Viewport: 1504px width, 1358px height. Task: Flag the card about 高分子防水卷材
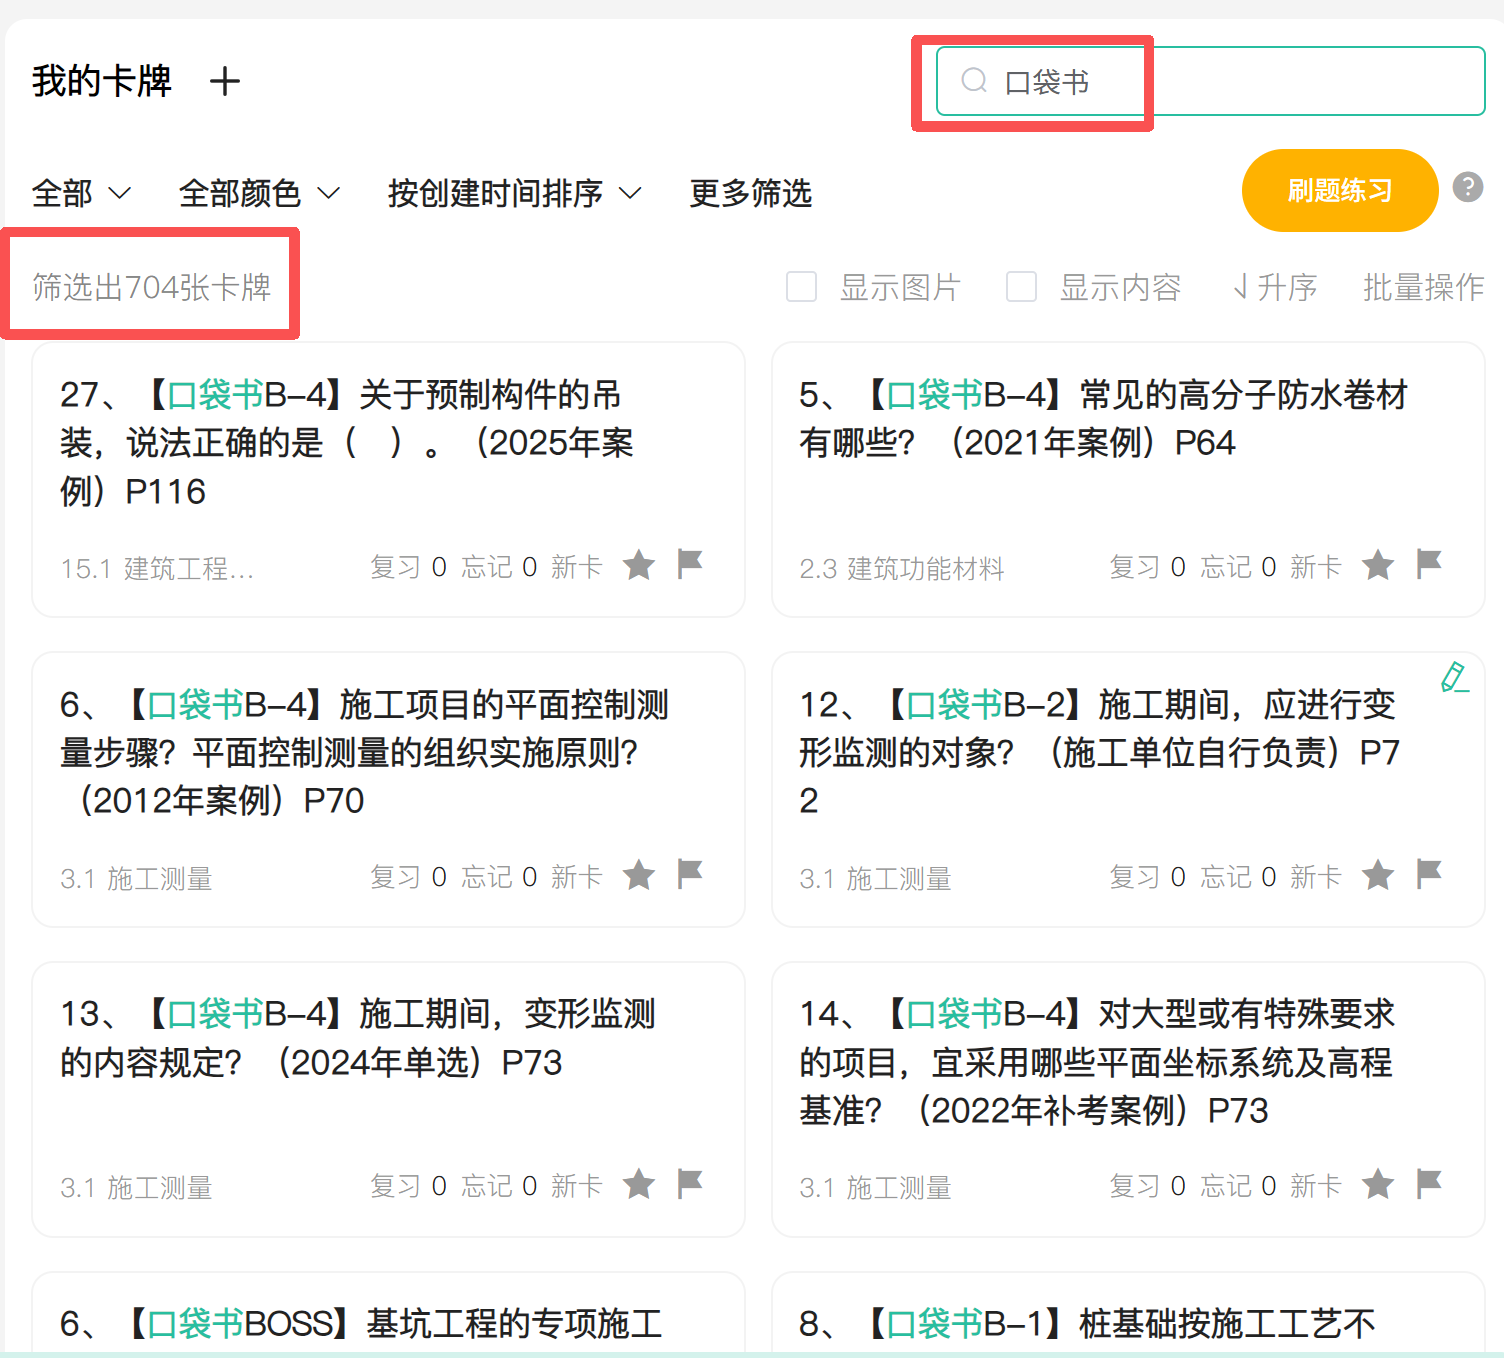(x=1429, y=564)
